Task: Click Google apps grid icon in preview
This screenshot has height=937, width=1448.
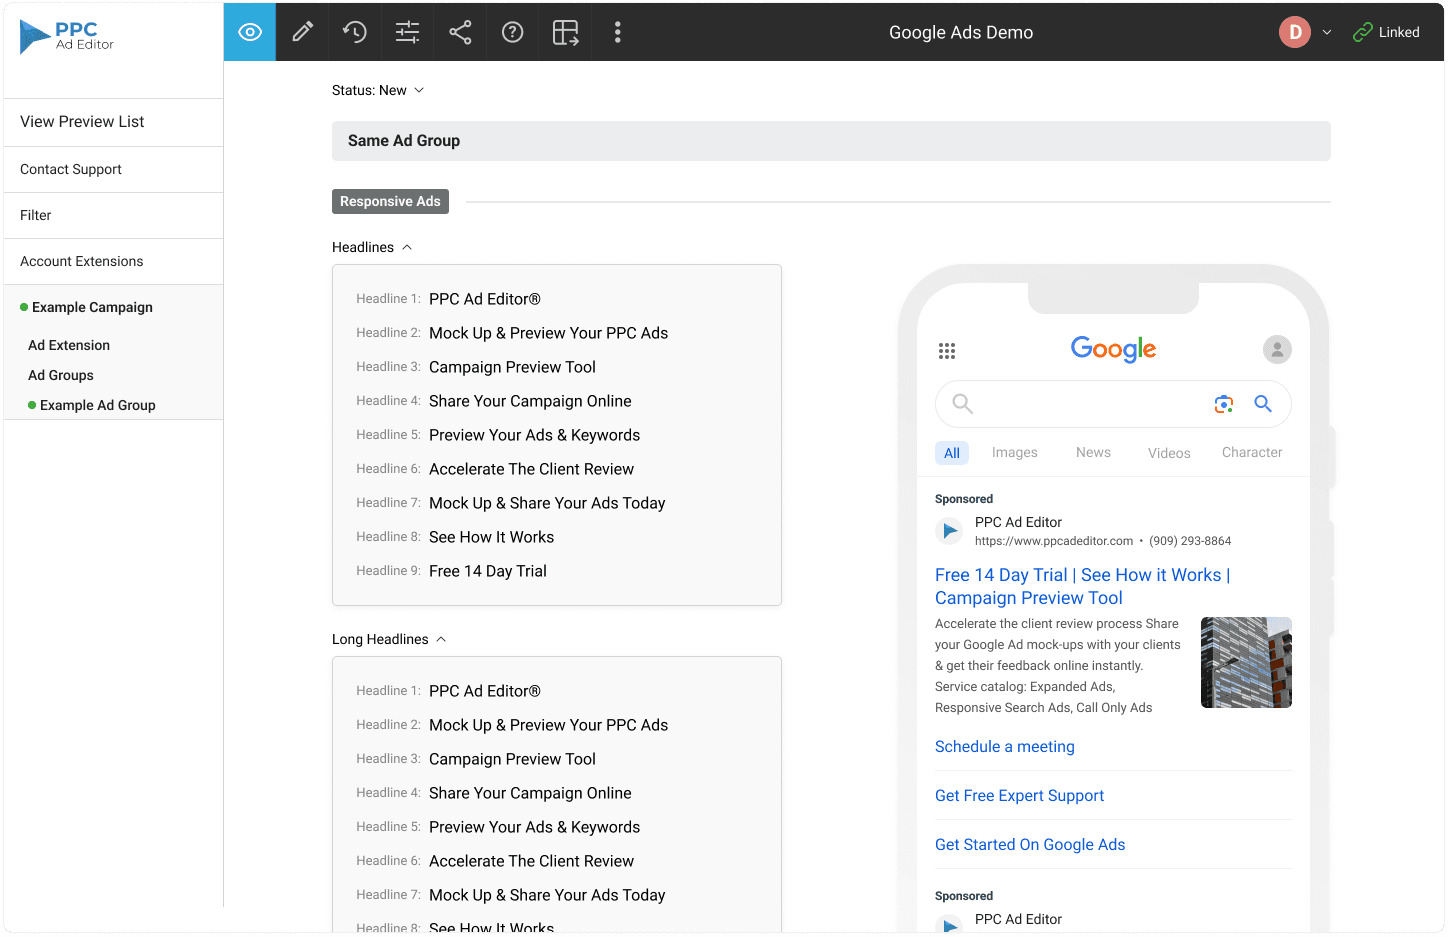Action: [947, 351]
